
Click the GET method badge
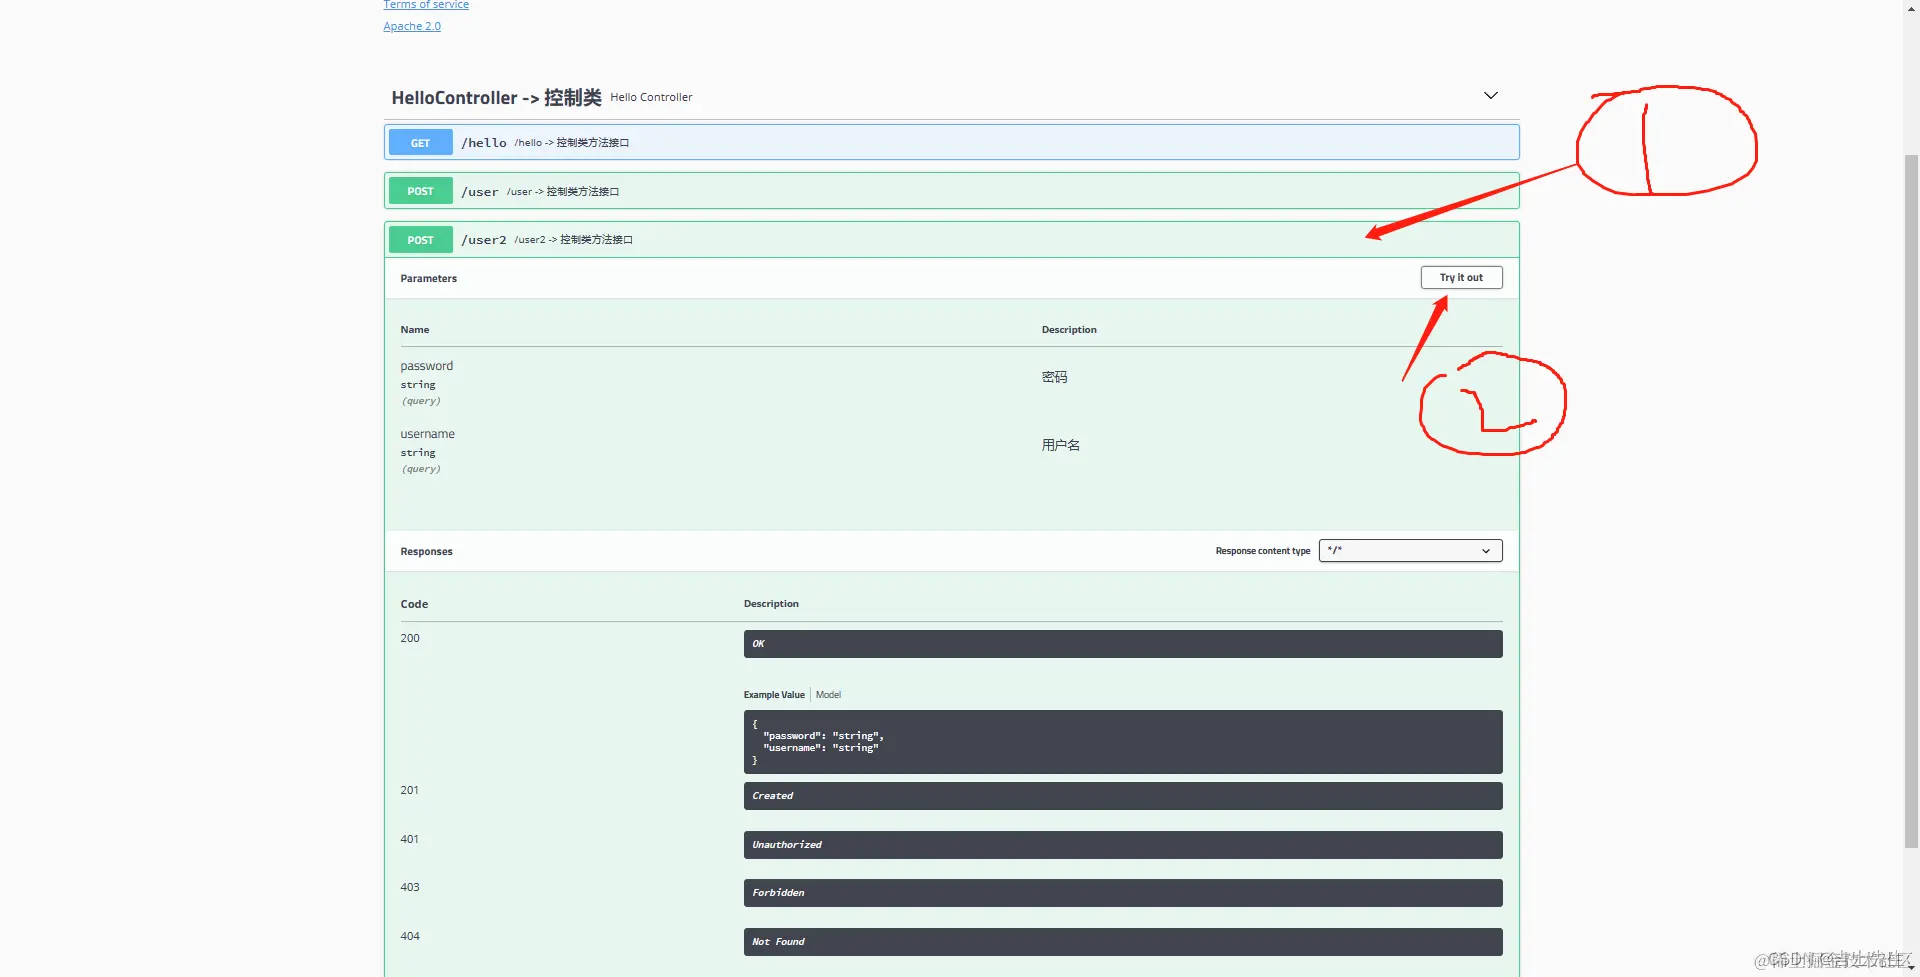420,143
